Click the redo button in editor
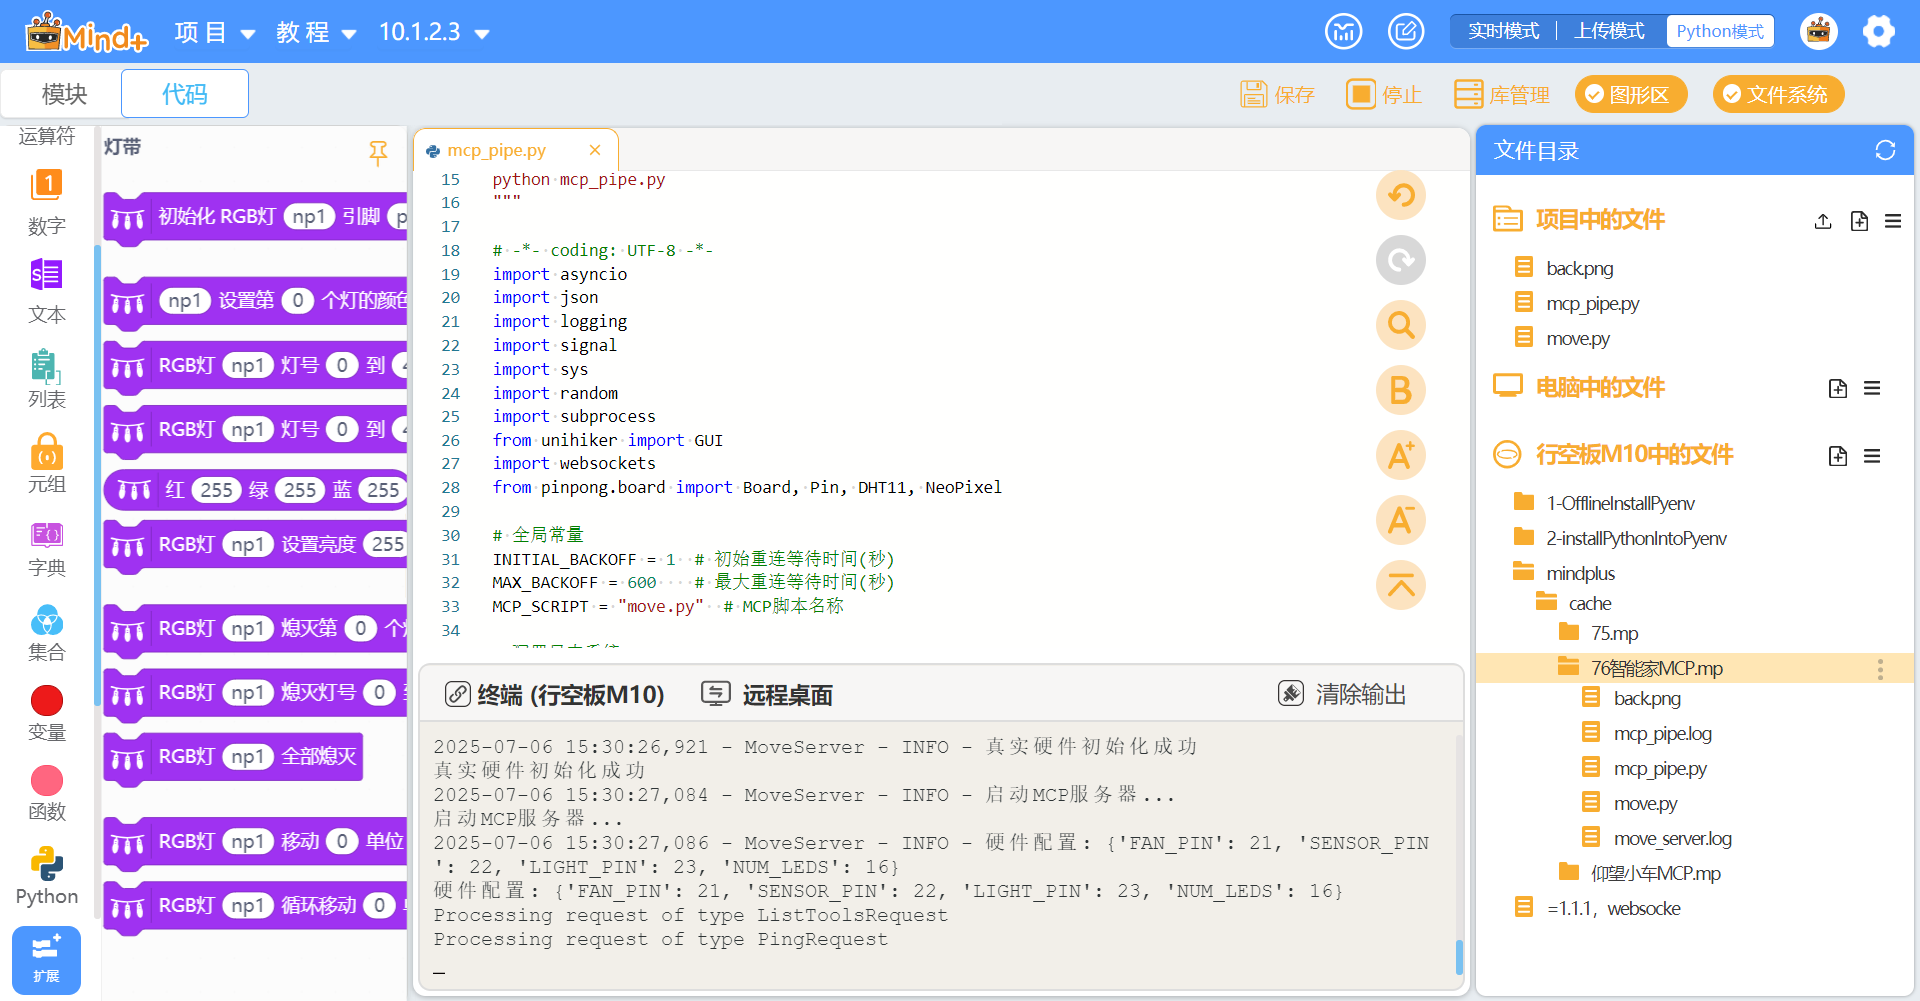Viewport: 1920px width, 1001px height. [x=1401, y=260]
